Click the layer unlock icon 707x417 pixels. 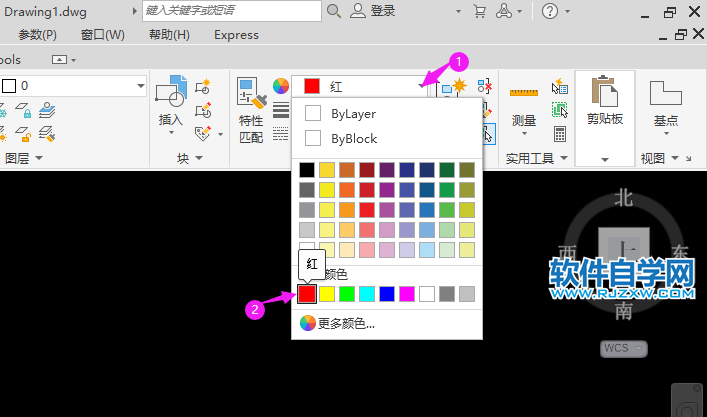click(23, 134)
